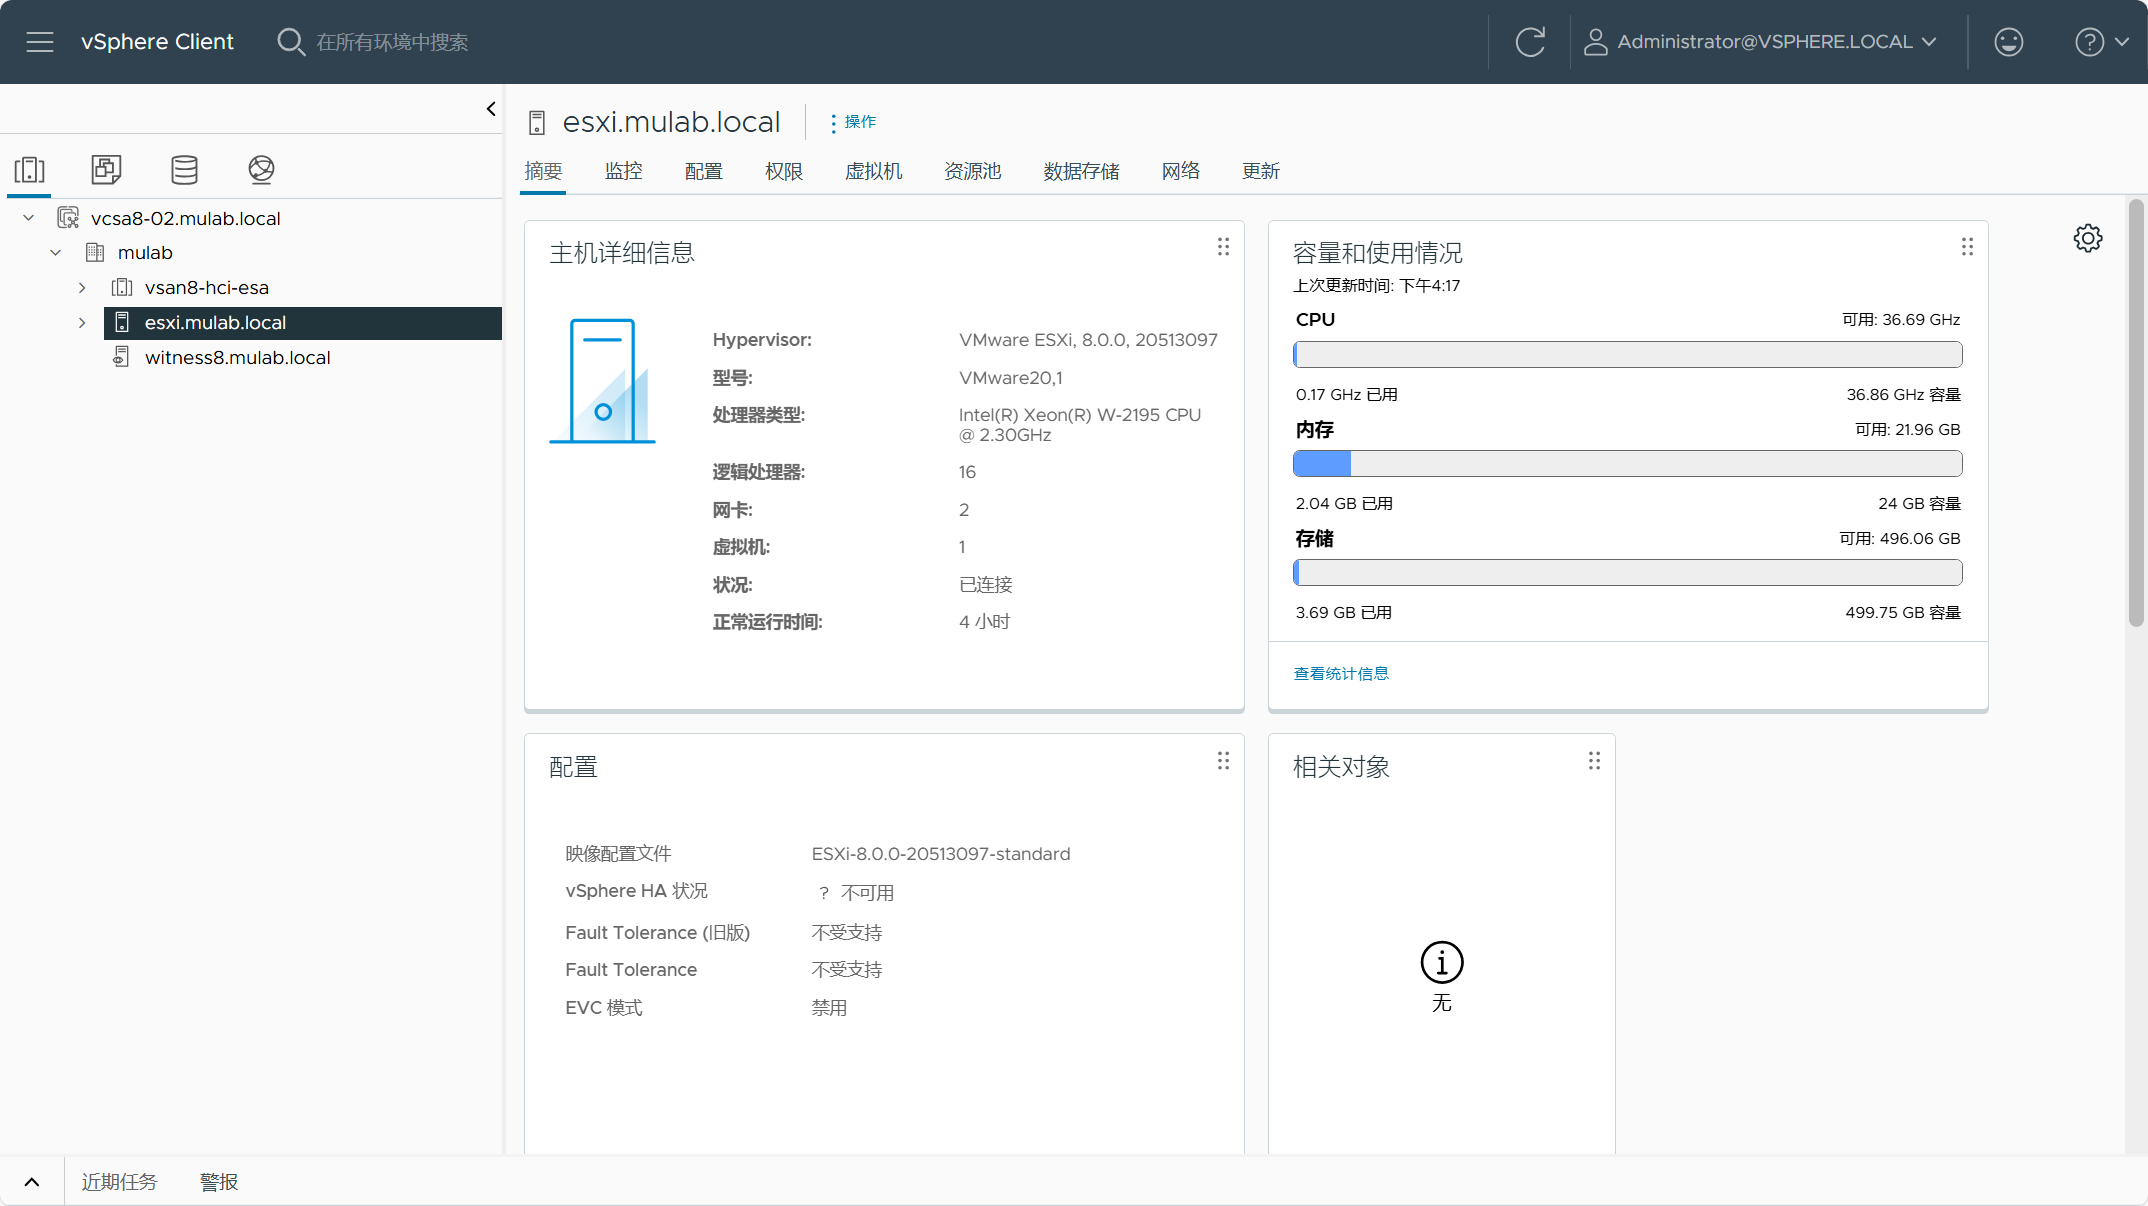This screenshot has height=1206, width=2148.
Task: Collapse the mulab datacenter node
Action: tap(56, 253)
